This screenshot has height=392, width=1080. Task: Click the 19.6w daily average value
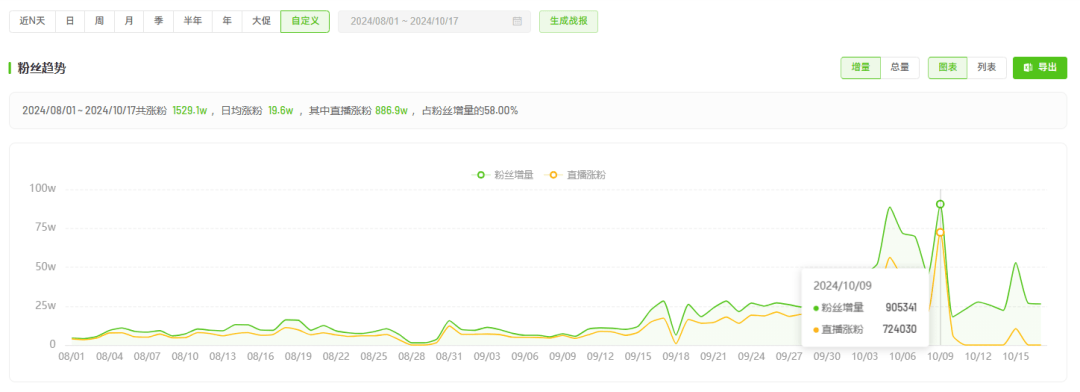point(281,110)
